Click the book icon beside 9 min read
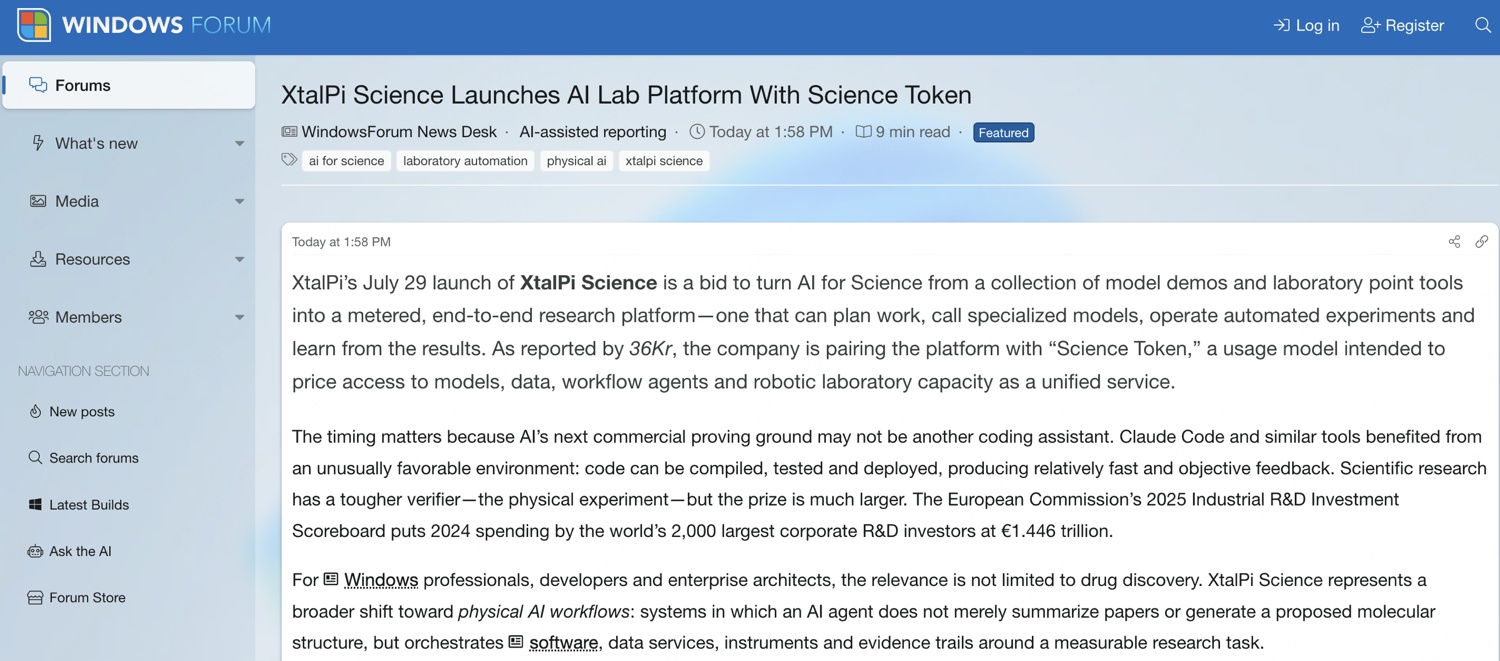 tap(863, 132)
